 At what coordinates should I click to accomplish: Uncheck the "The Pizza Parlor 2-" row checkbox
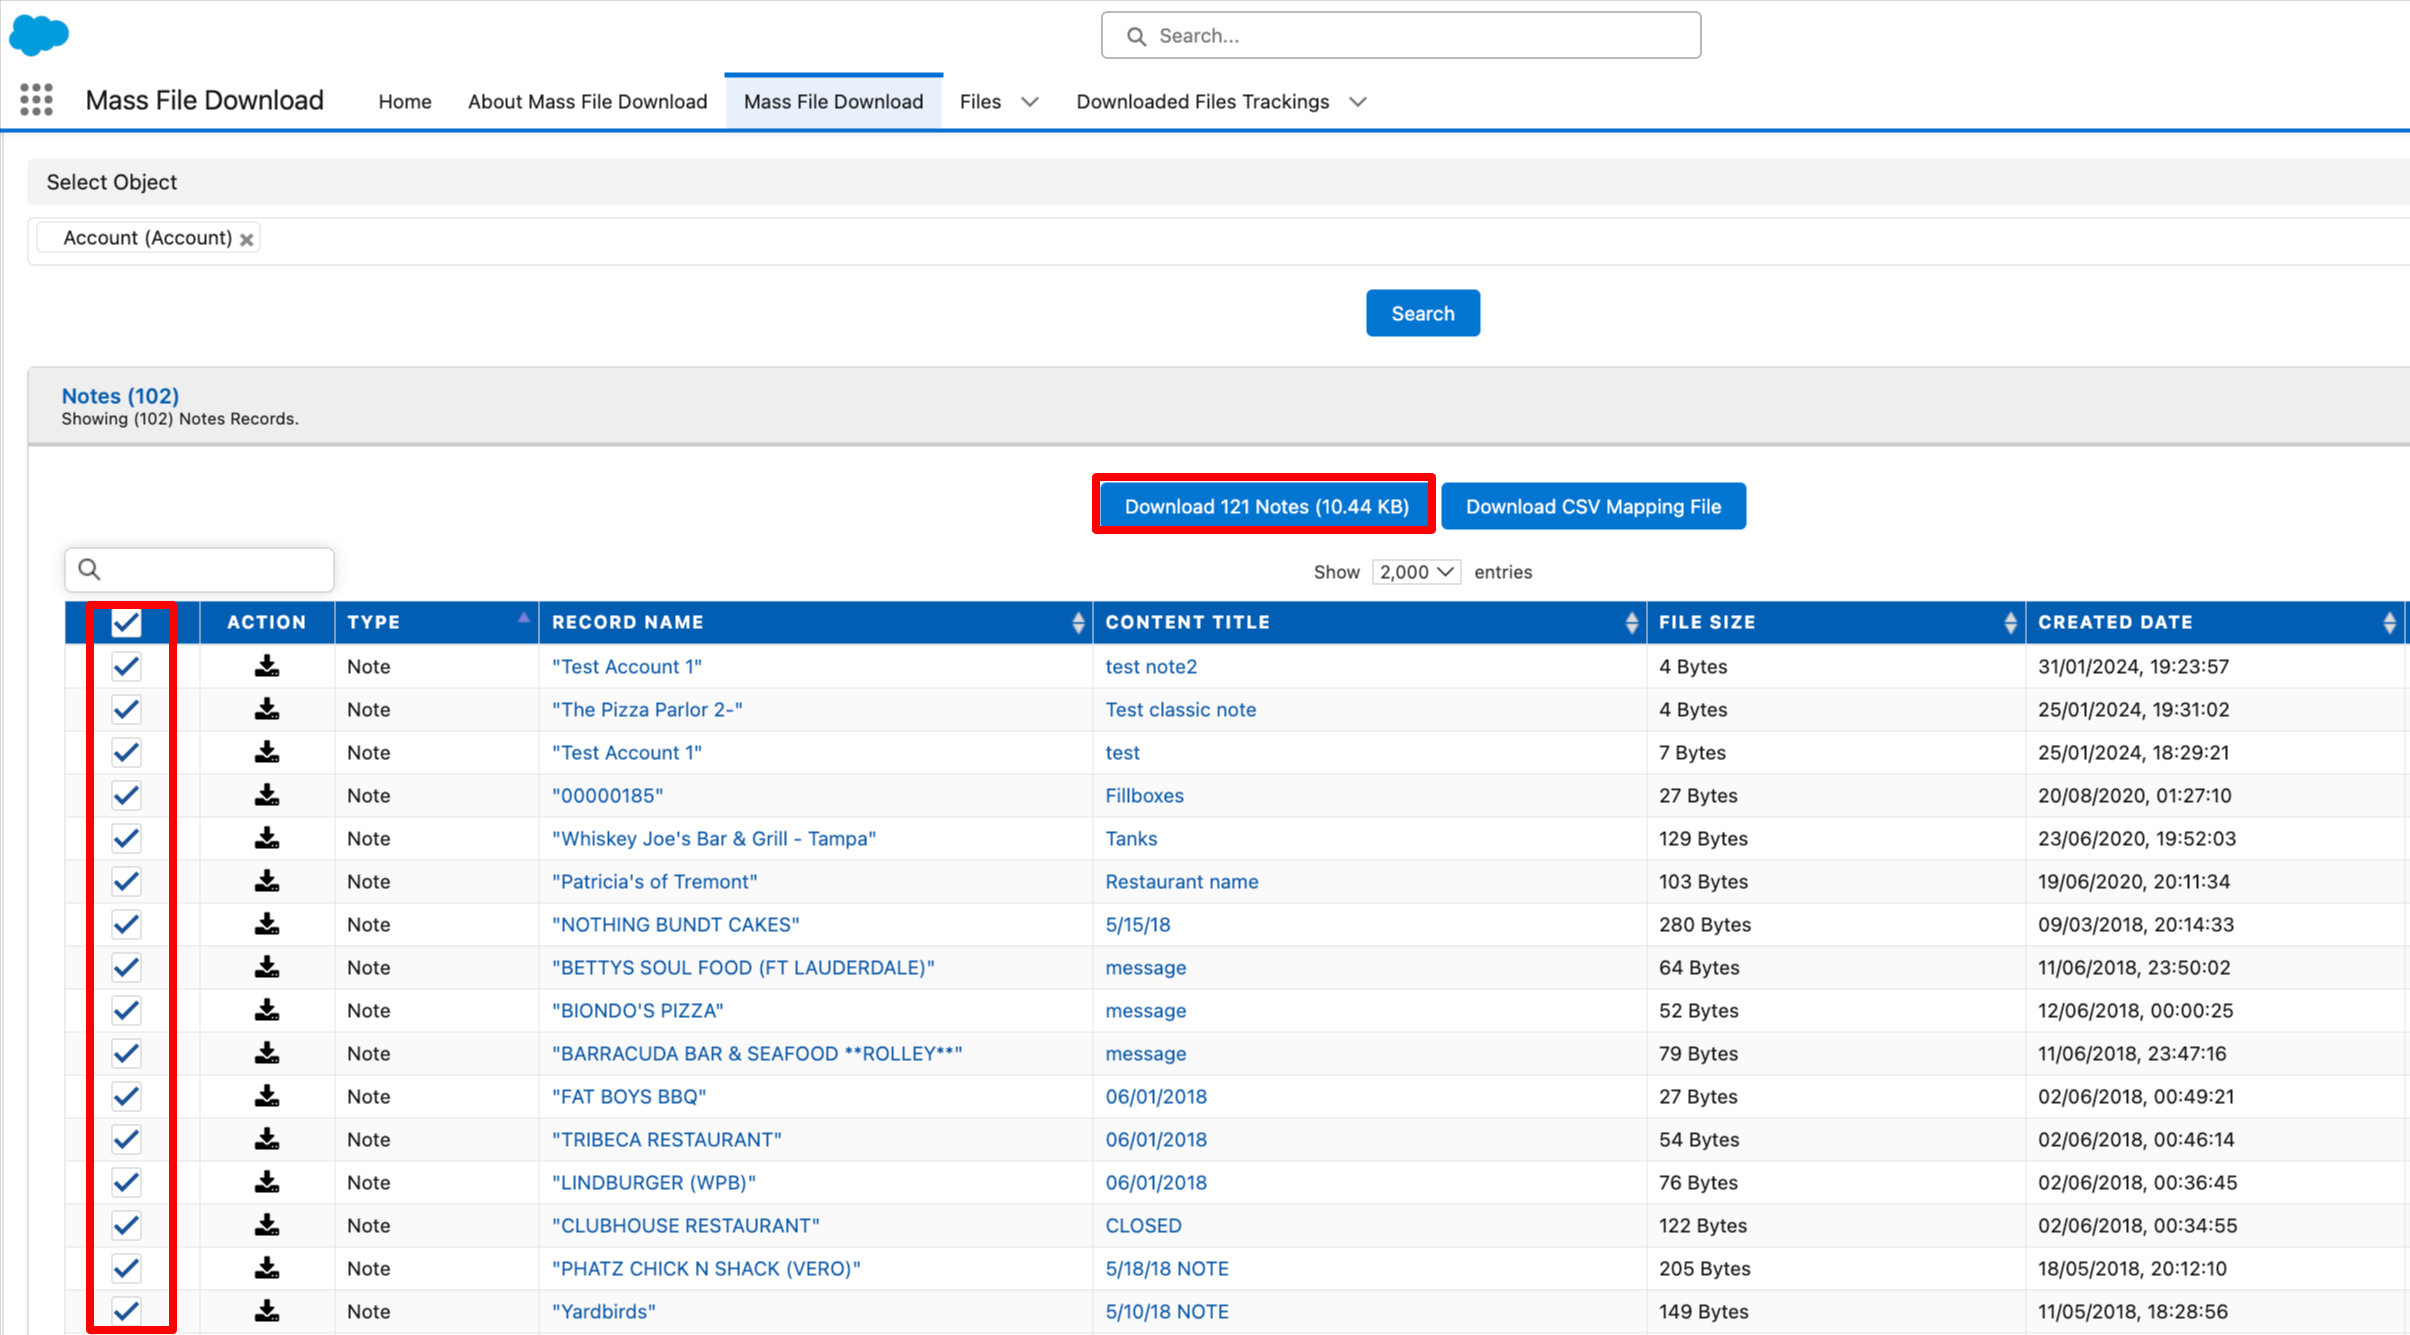126,709
